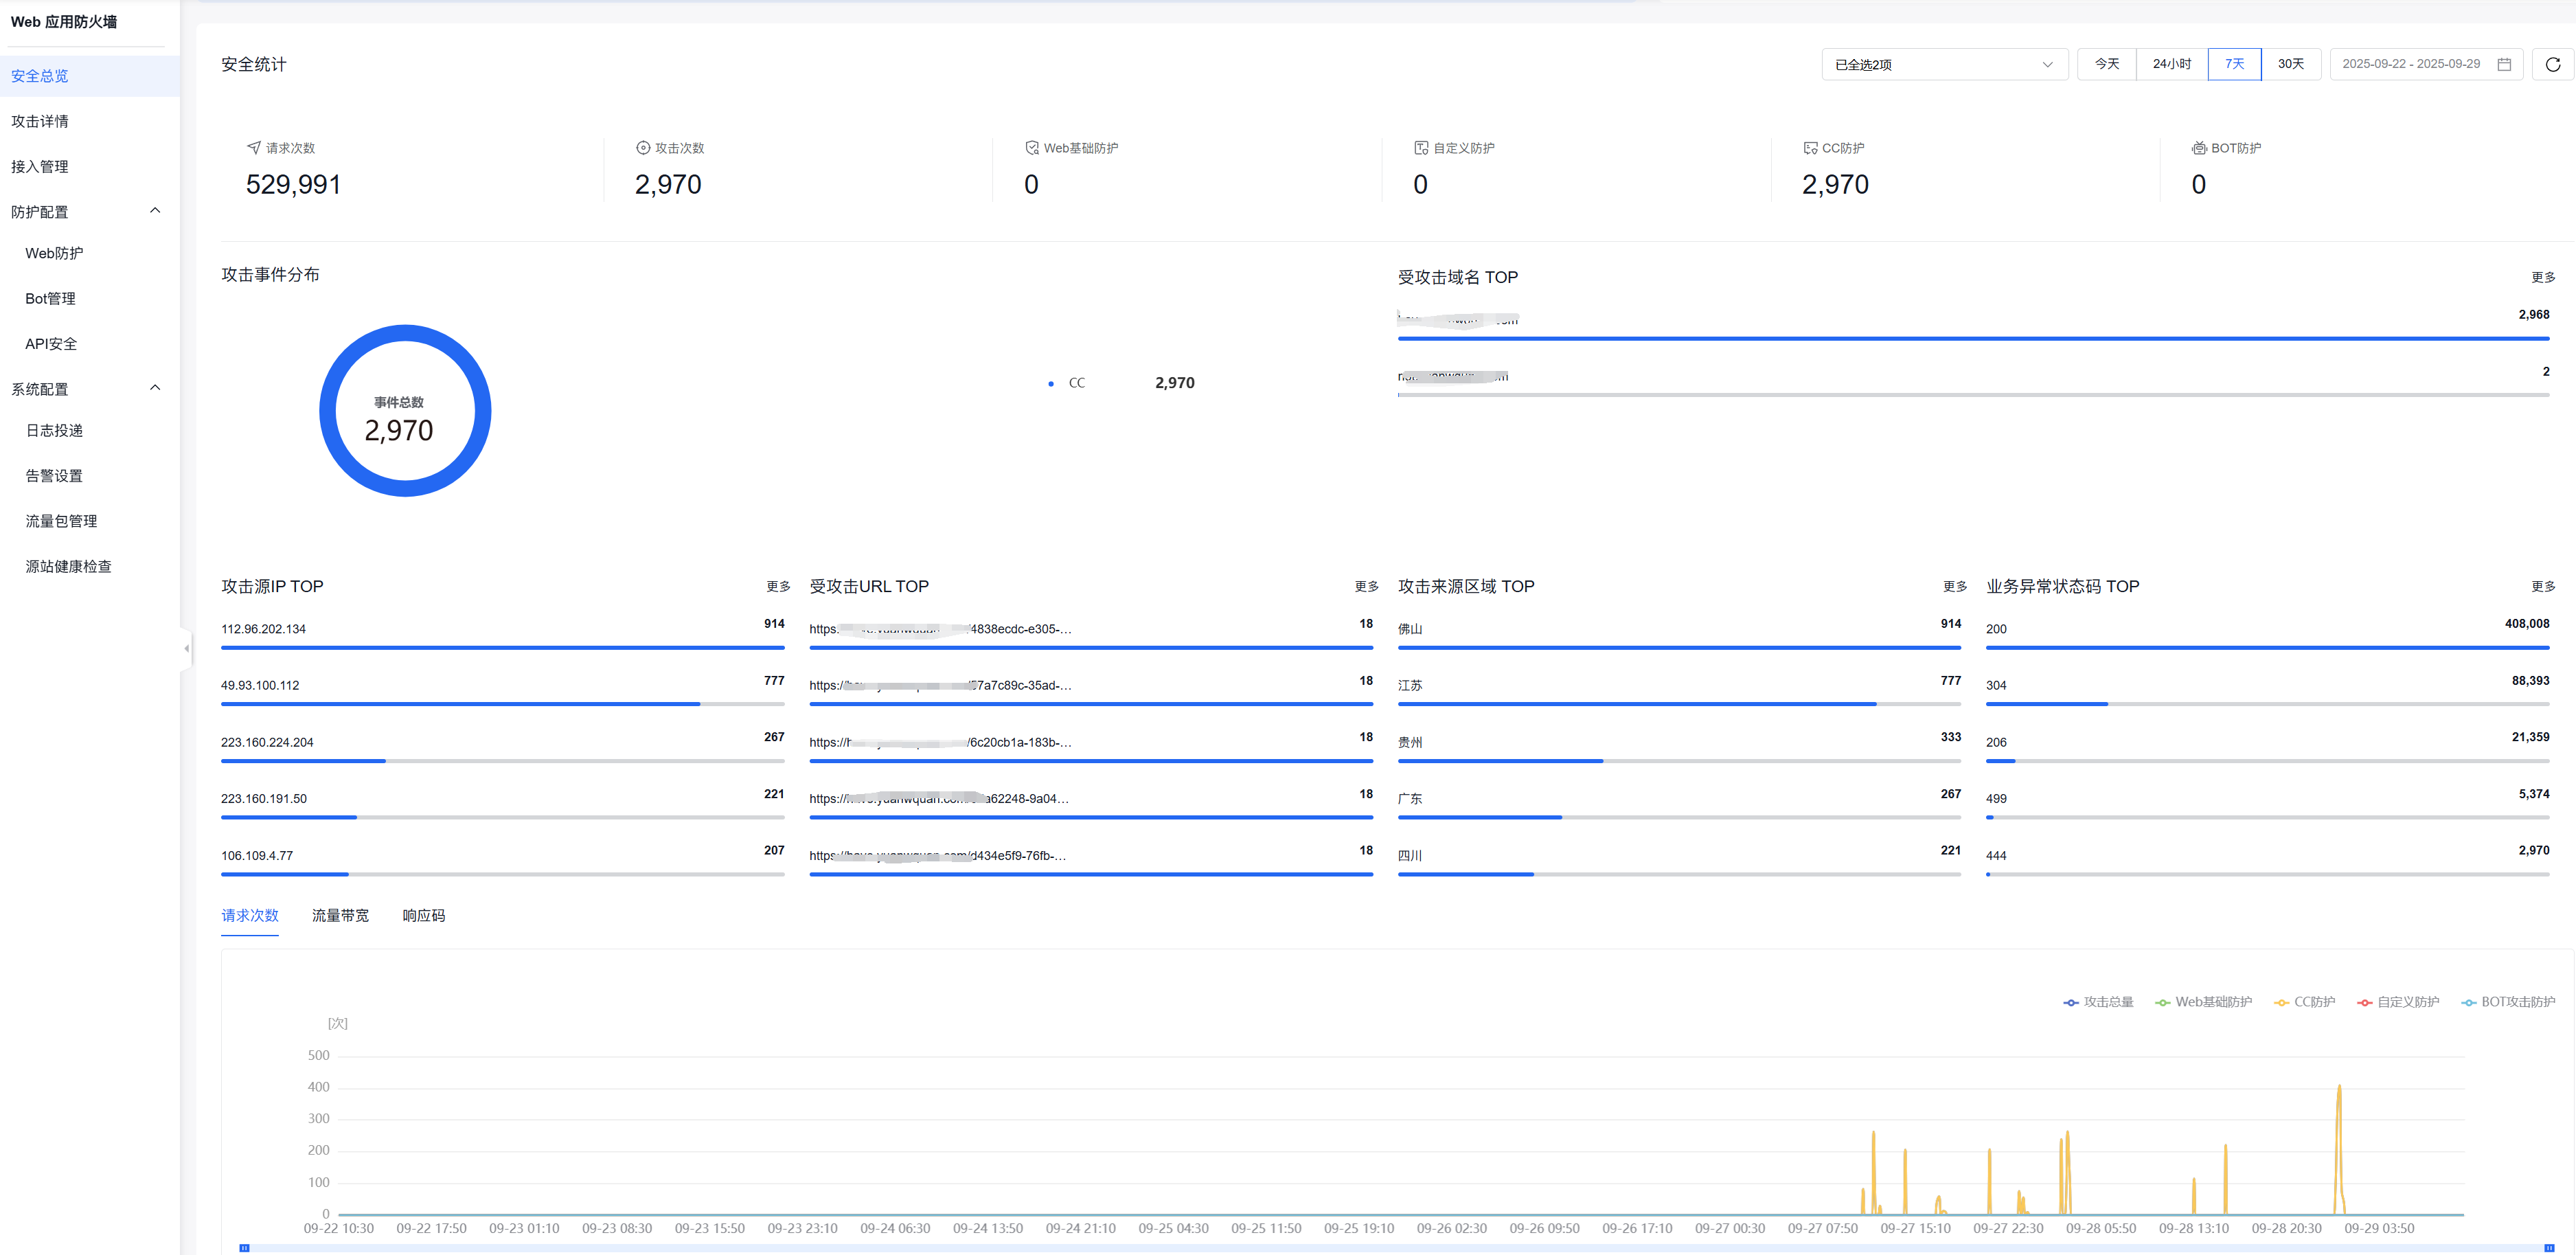Toggle 自定义防护 legend series
The height and width of the screenshot is (1255, 2576).
coord(2398,1002)
